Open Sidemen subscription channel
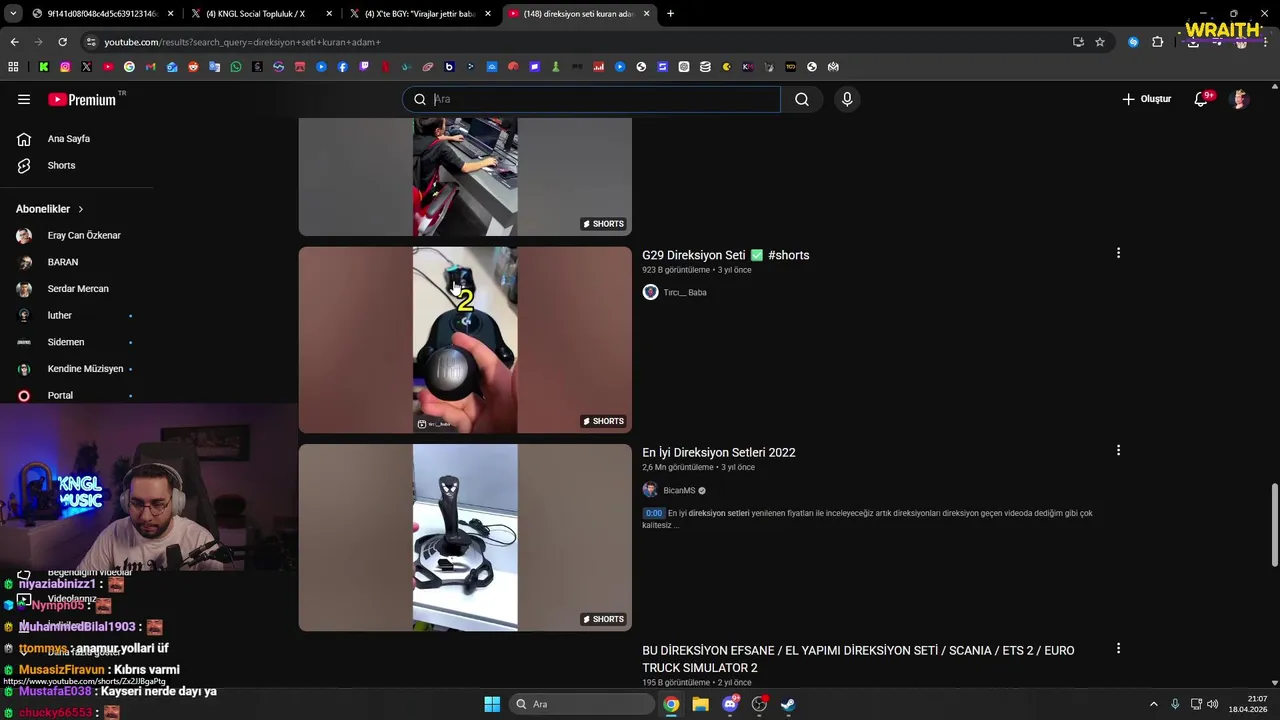 coord(66,342)
